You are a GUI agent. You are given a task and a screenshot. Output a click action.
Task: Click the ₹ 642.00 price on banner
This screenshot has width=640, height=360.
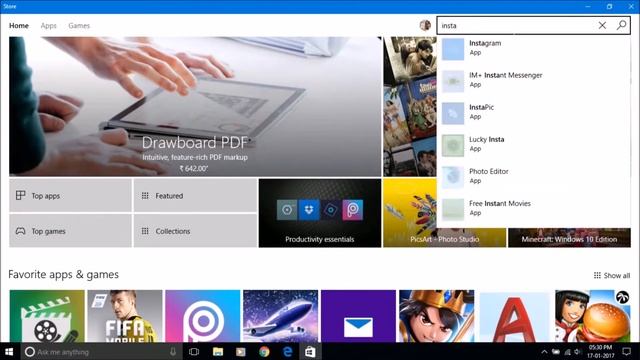(x=193, y=168)
